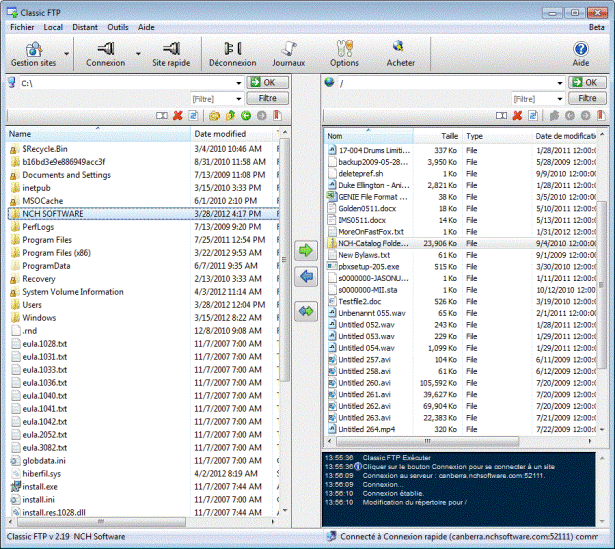Sort local files by Name header
Screen dimensions: 615x549
tap(98, 134)
